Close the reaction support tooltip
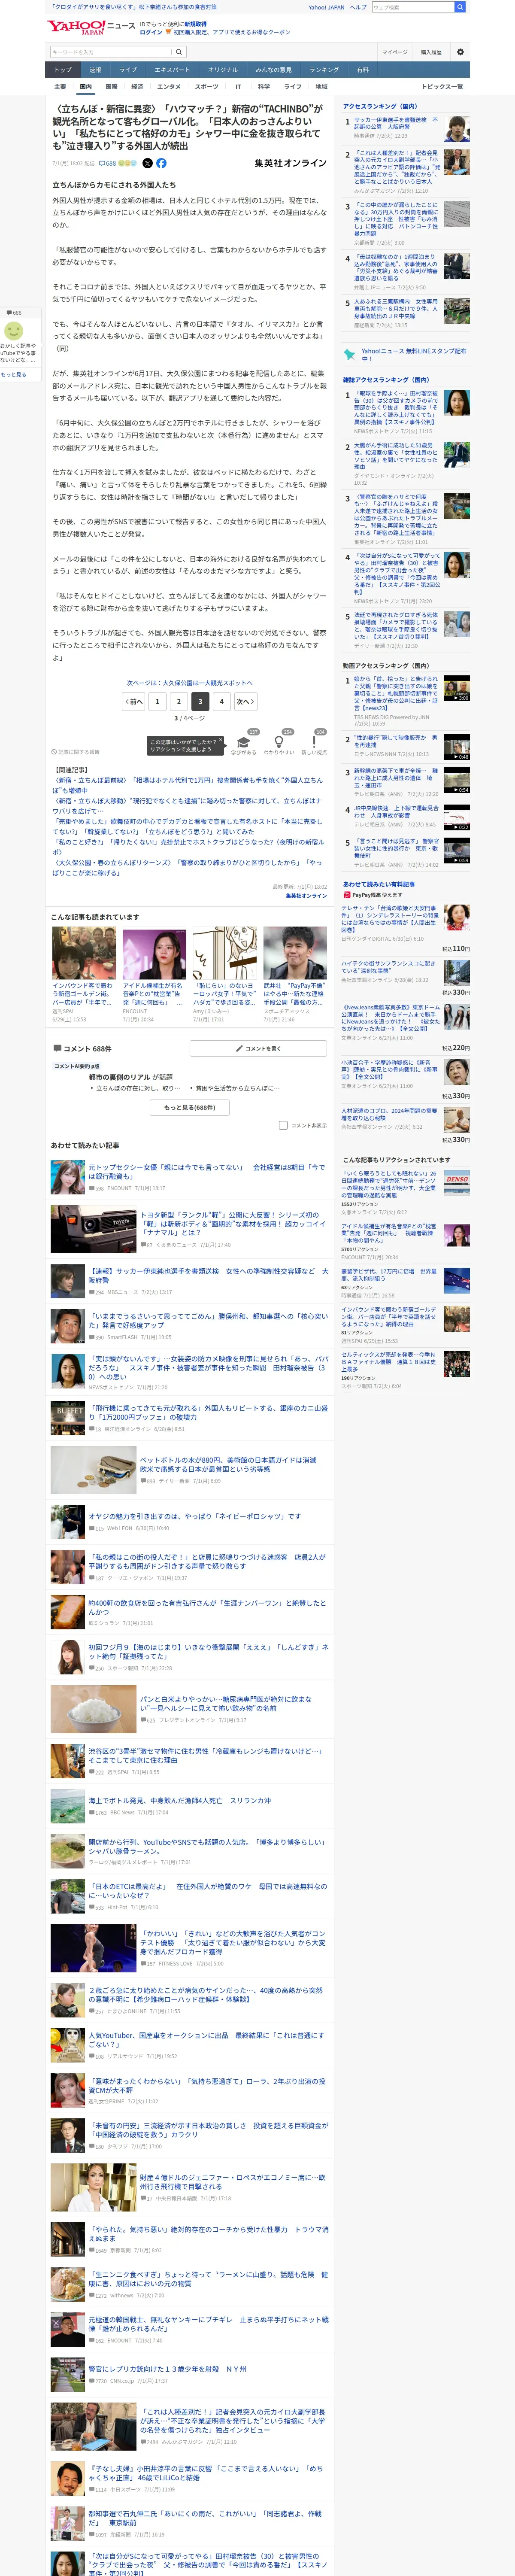The image size is (515, 2576). [x=222, y=741]
